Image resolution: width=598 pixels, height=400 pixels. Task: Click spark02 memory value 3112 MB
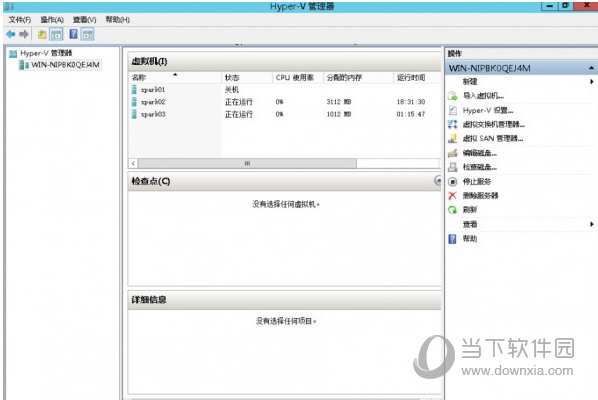coord(339,102)
